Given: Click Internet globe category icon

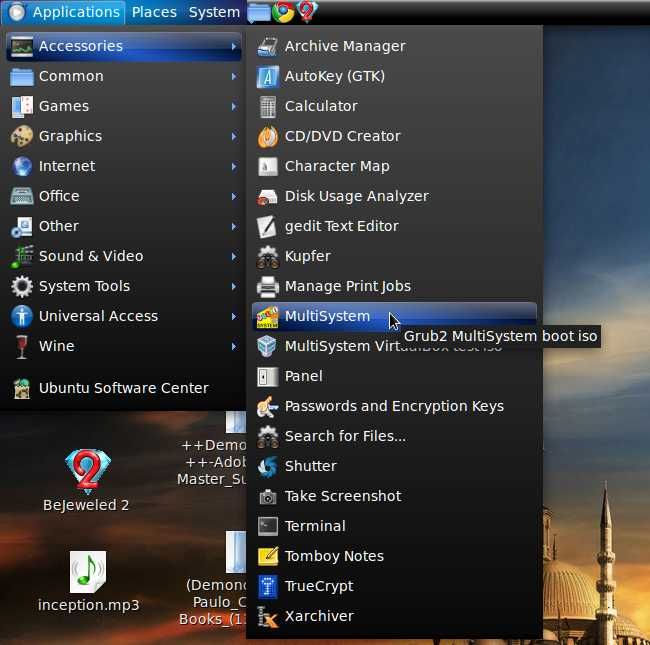Looking at the screenshot, I should [x=22, y=167].
